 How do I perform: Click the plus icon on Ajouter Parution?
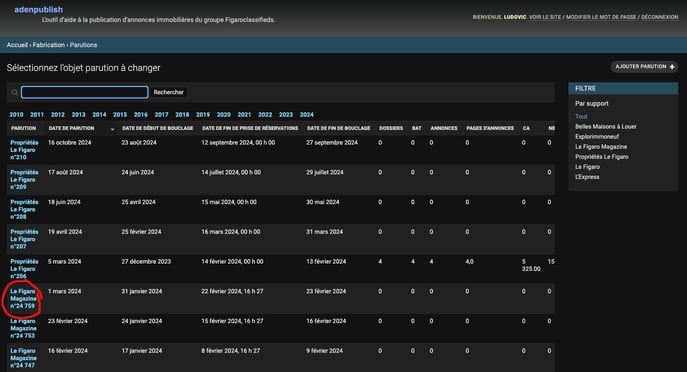coord(672,67)
